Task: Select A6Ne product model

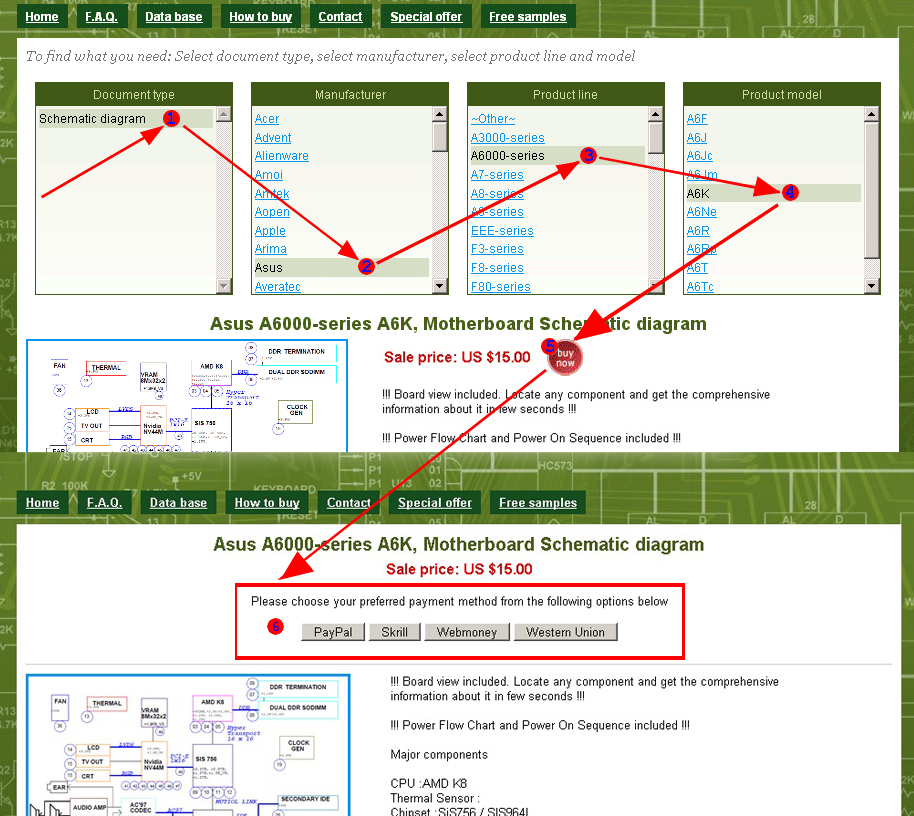Action: pos(702,212)
